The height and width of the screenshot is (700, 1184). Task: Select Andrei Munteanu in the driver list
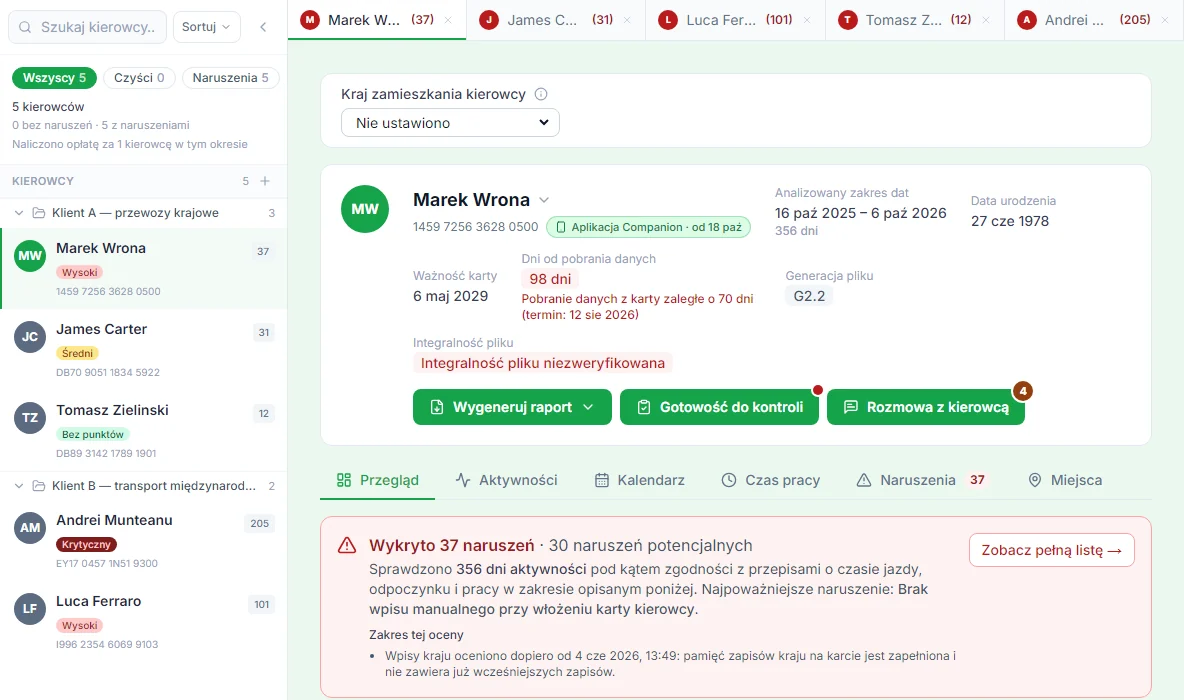143,541
